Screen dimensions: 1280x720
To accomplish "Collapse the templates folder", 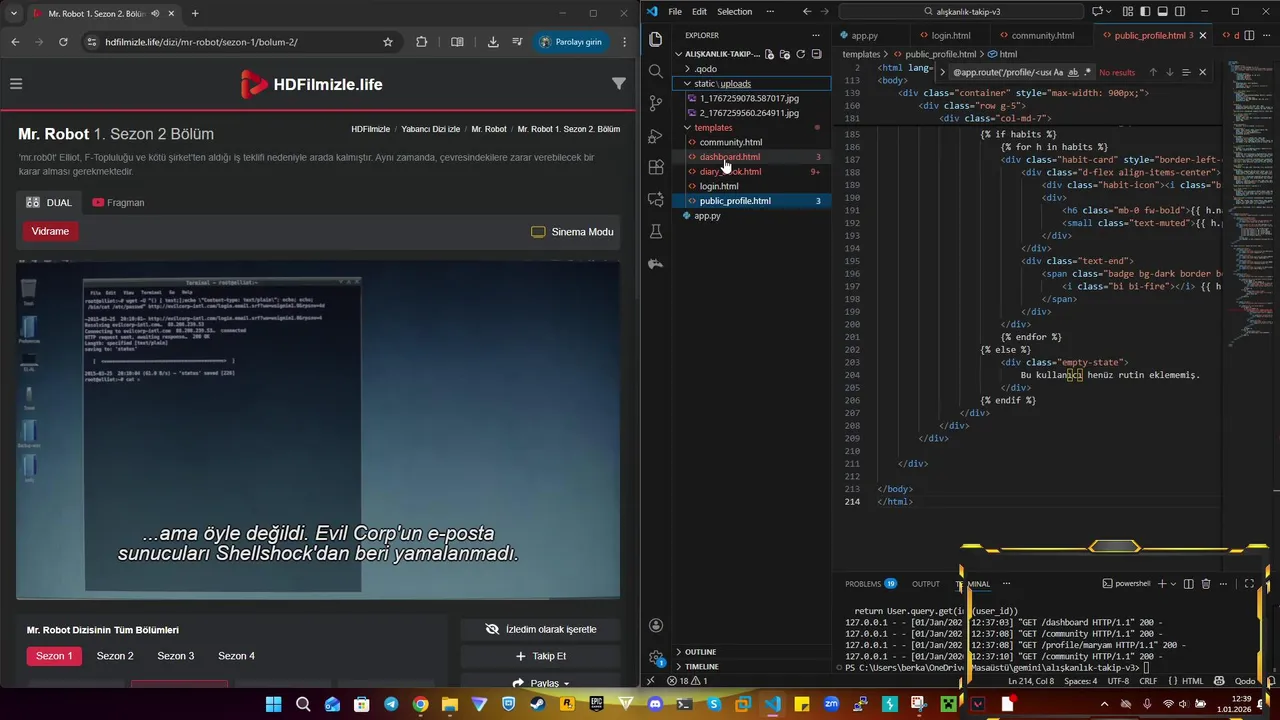I will pyautogui.click(x=752, y=128).
